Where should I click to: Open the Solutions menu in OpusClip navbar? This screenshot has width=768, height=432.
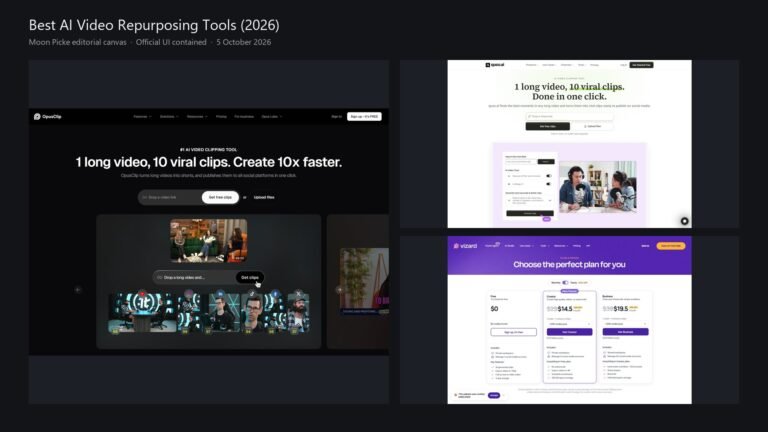point(169,117)
